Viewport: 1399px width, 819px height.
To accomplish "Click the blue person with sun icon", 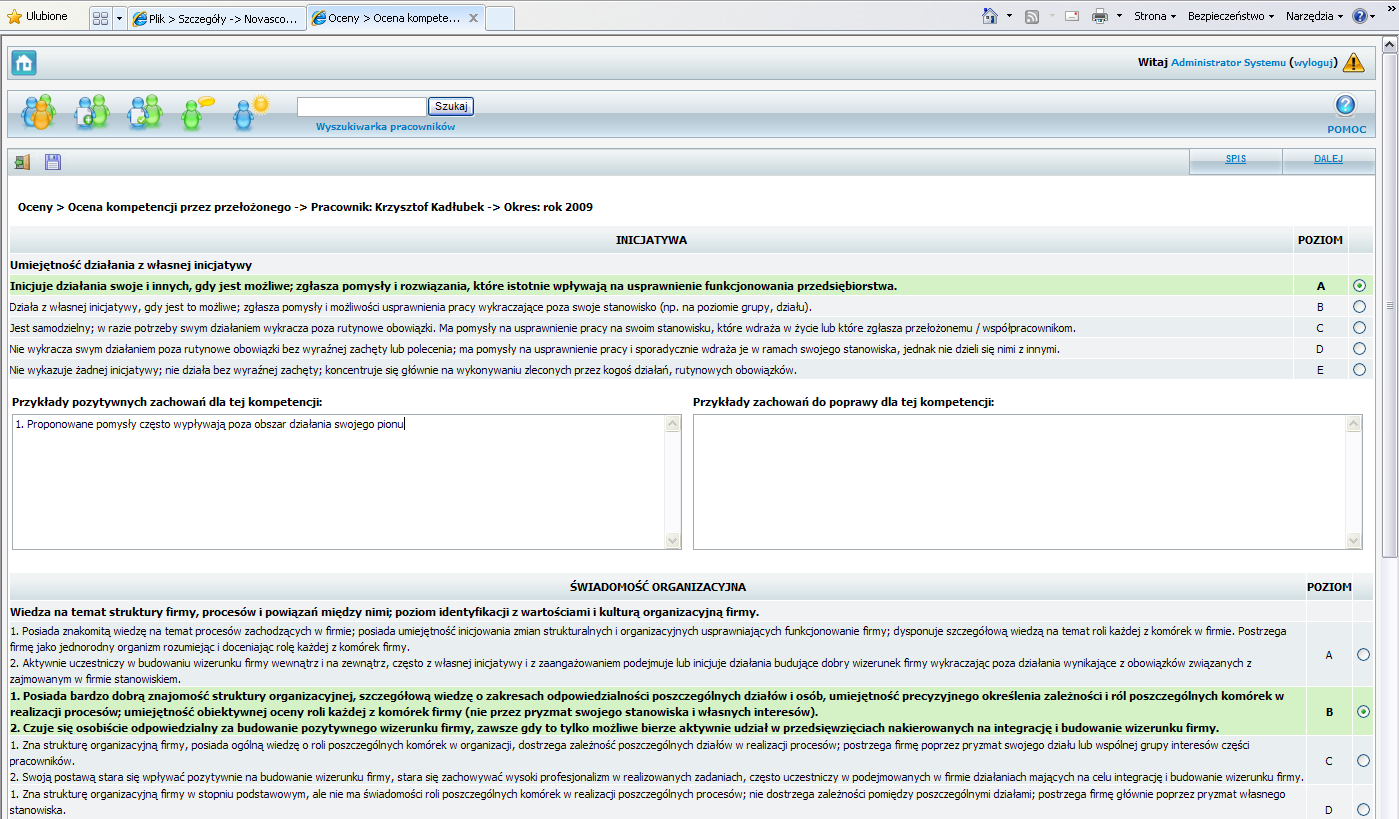I will click(x=250, y=112).
